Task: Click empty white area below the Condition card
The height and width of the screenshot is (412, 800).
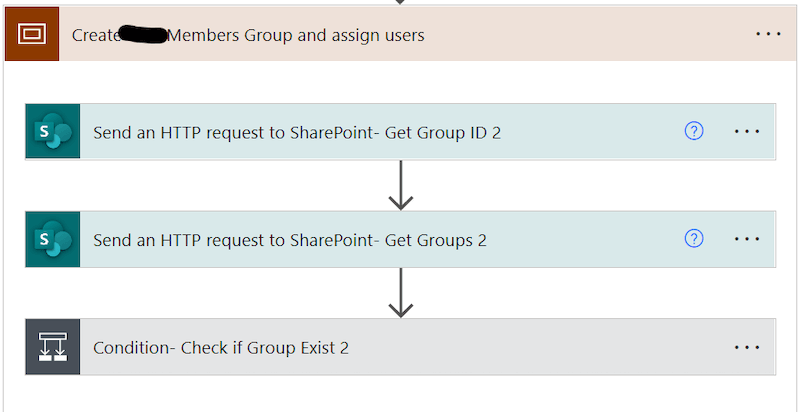Action: click(x=401, y=395)
